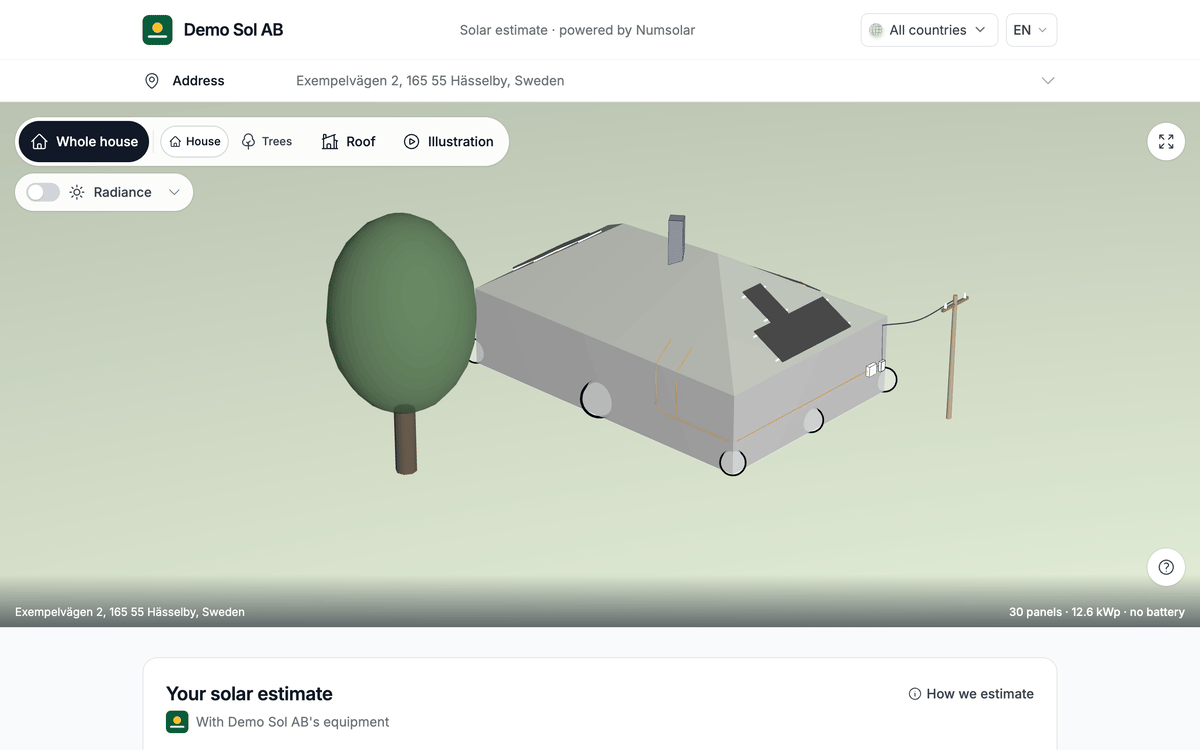This screenshot has width=1200, height=750.
Task: Click the Your solar estimate heading
Action: pos(249,694)
